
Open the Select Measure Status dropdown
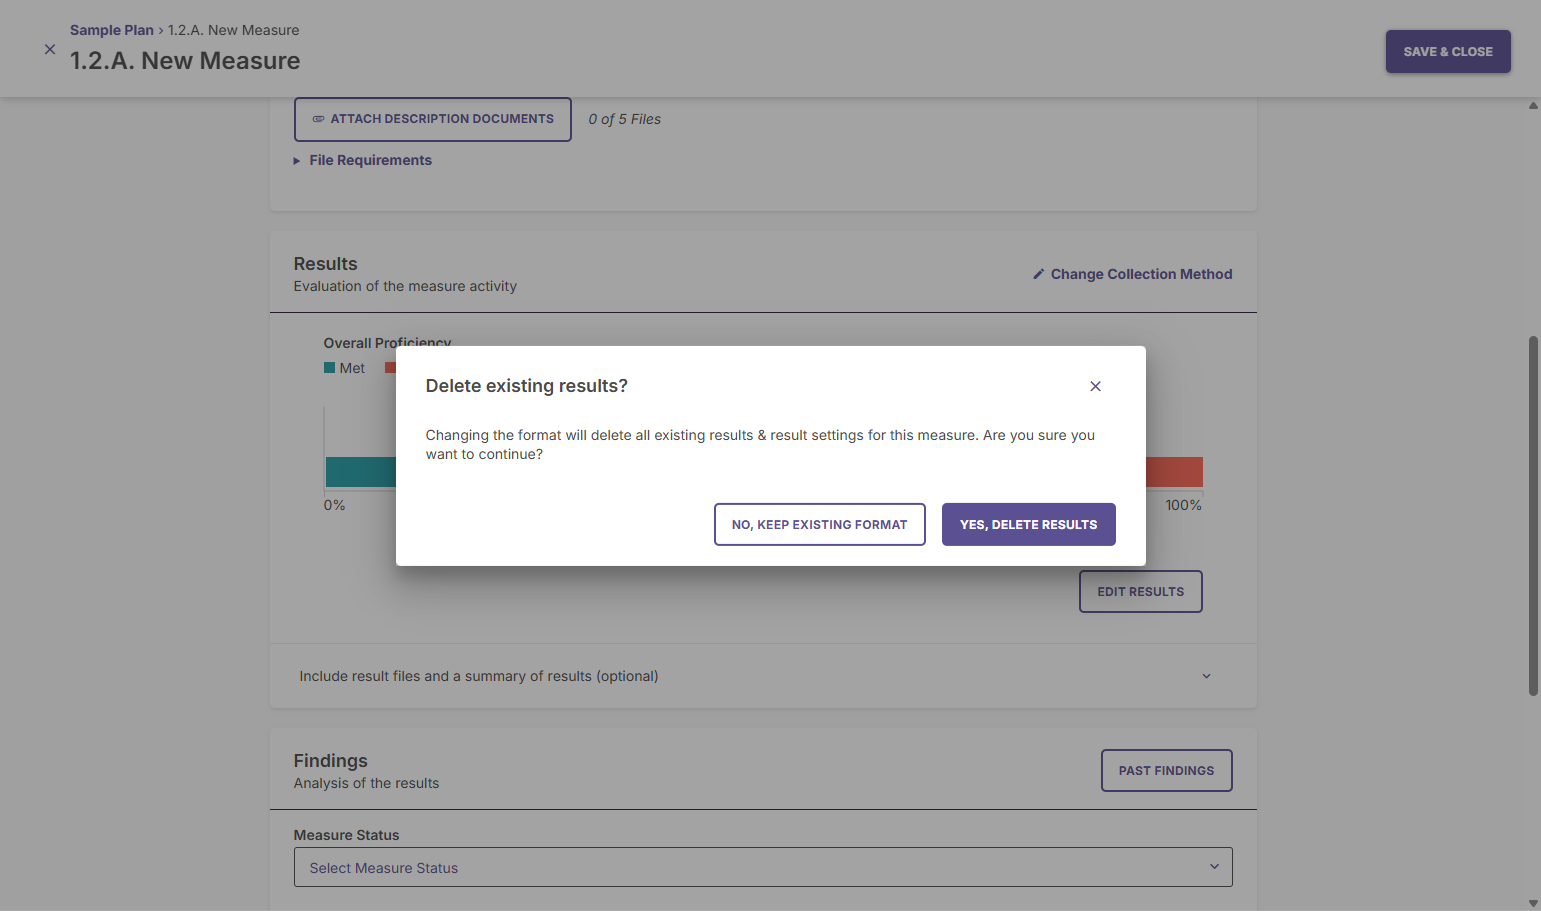[763, 867]
